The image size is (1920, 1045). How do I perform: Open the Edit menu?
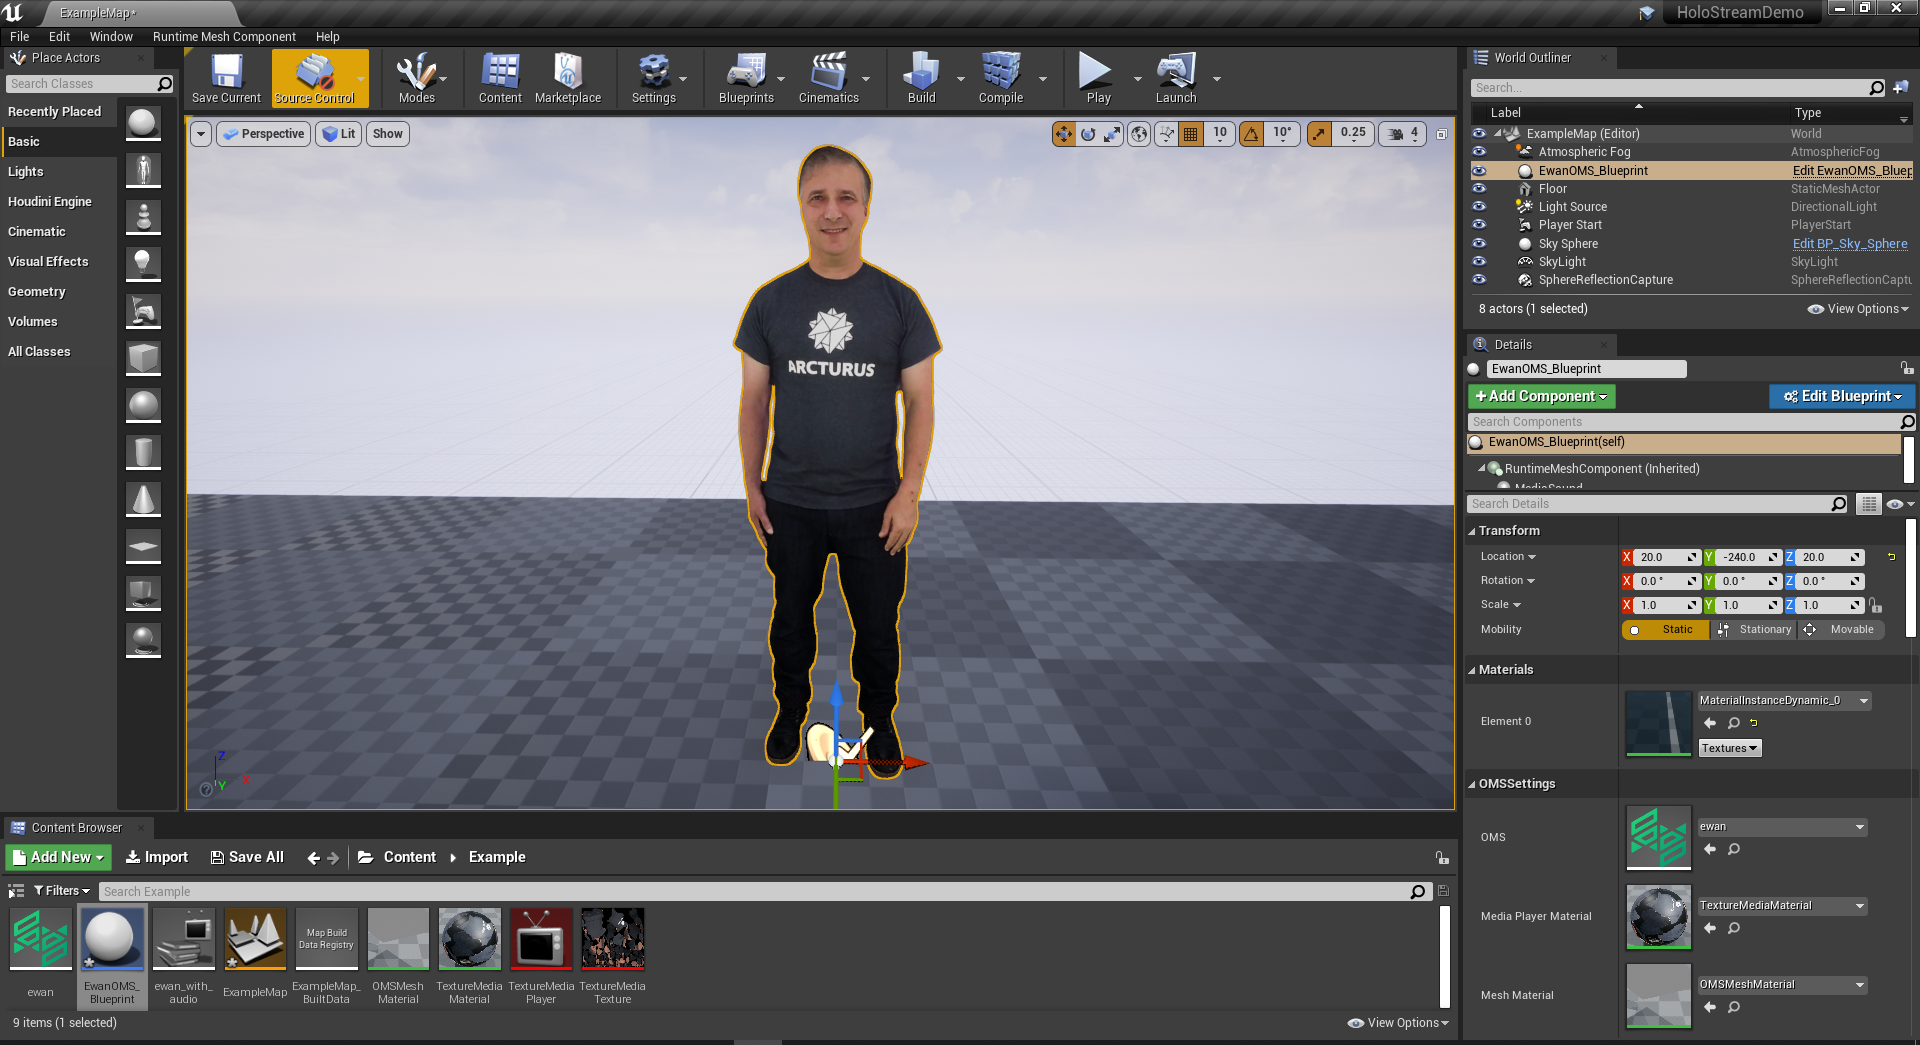point(59,37)
